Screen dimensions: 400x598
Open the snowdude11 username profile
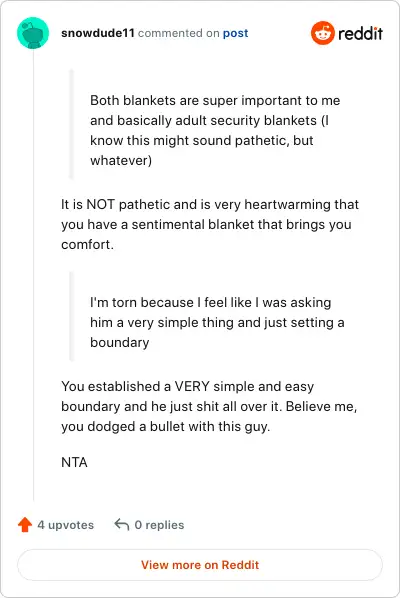click(x=98, y=33)
